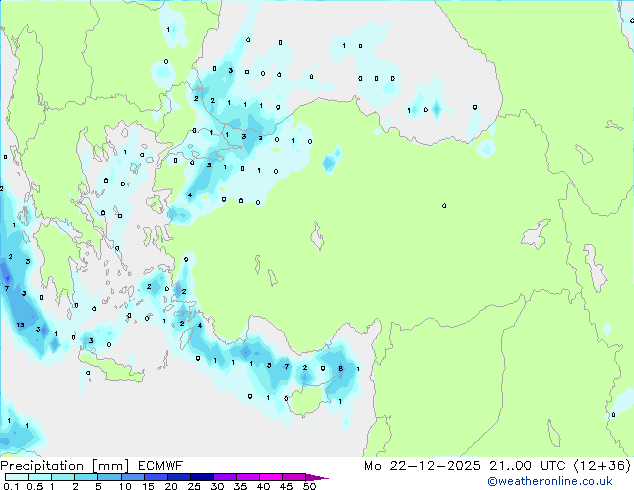Click the "13" precipitation value on the map
Image resolution: width=634 pixels, height=490 pixels.
click(21, 325)
